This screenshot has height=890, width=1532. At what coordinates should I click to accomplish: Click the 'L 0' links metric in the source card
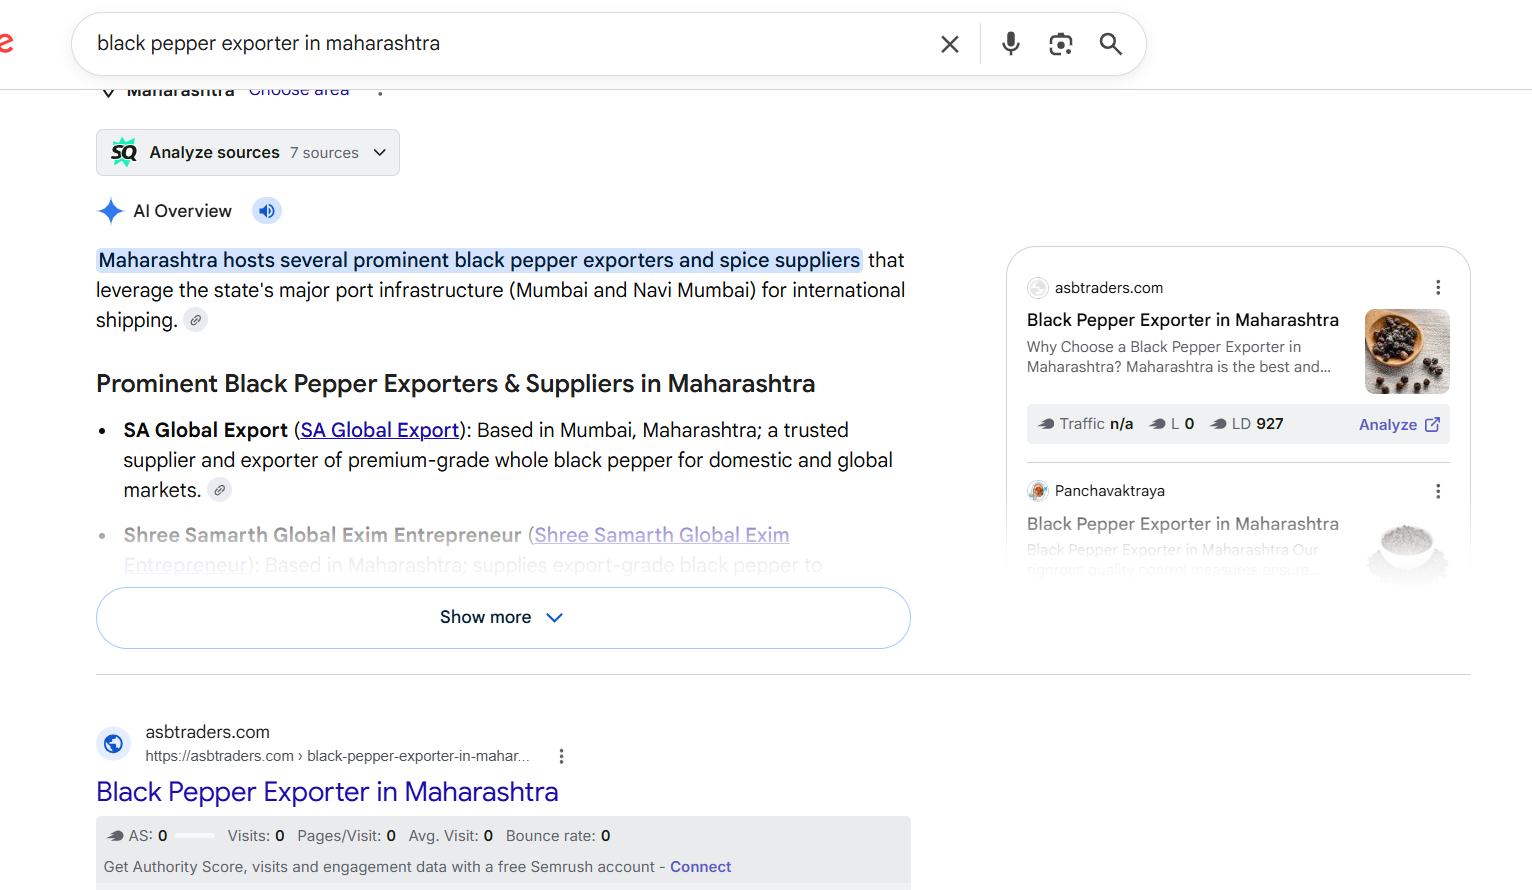point(1172,424)
